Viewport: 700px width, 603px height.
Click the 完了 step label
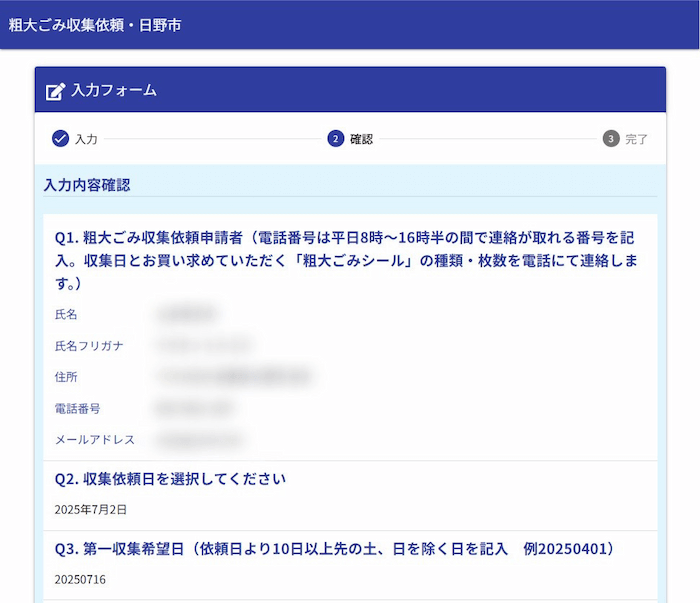coord(636,139)
